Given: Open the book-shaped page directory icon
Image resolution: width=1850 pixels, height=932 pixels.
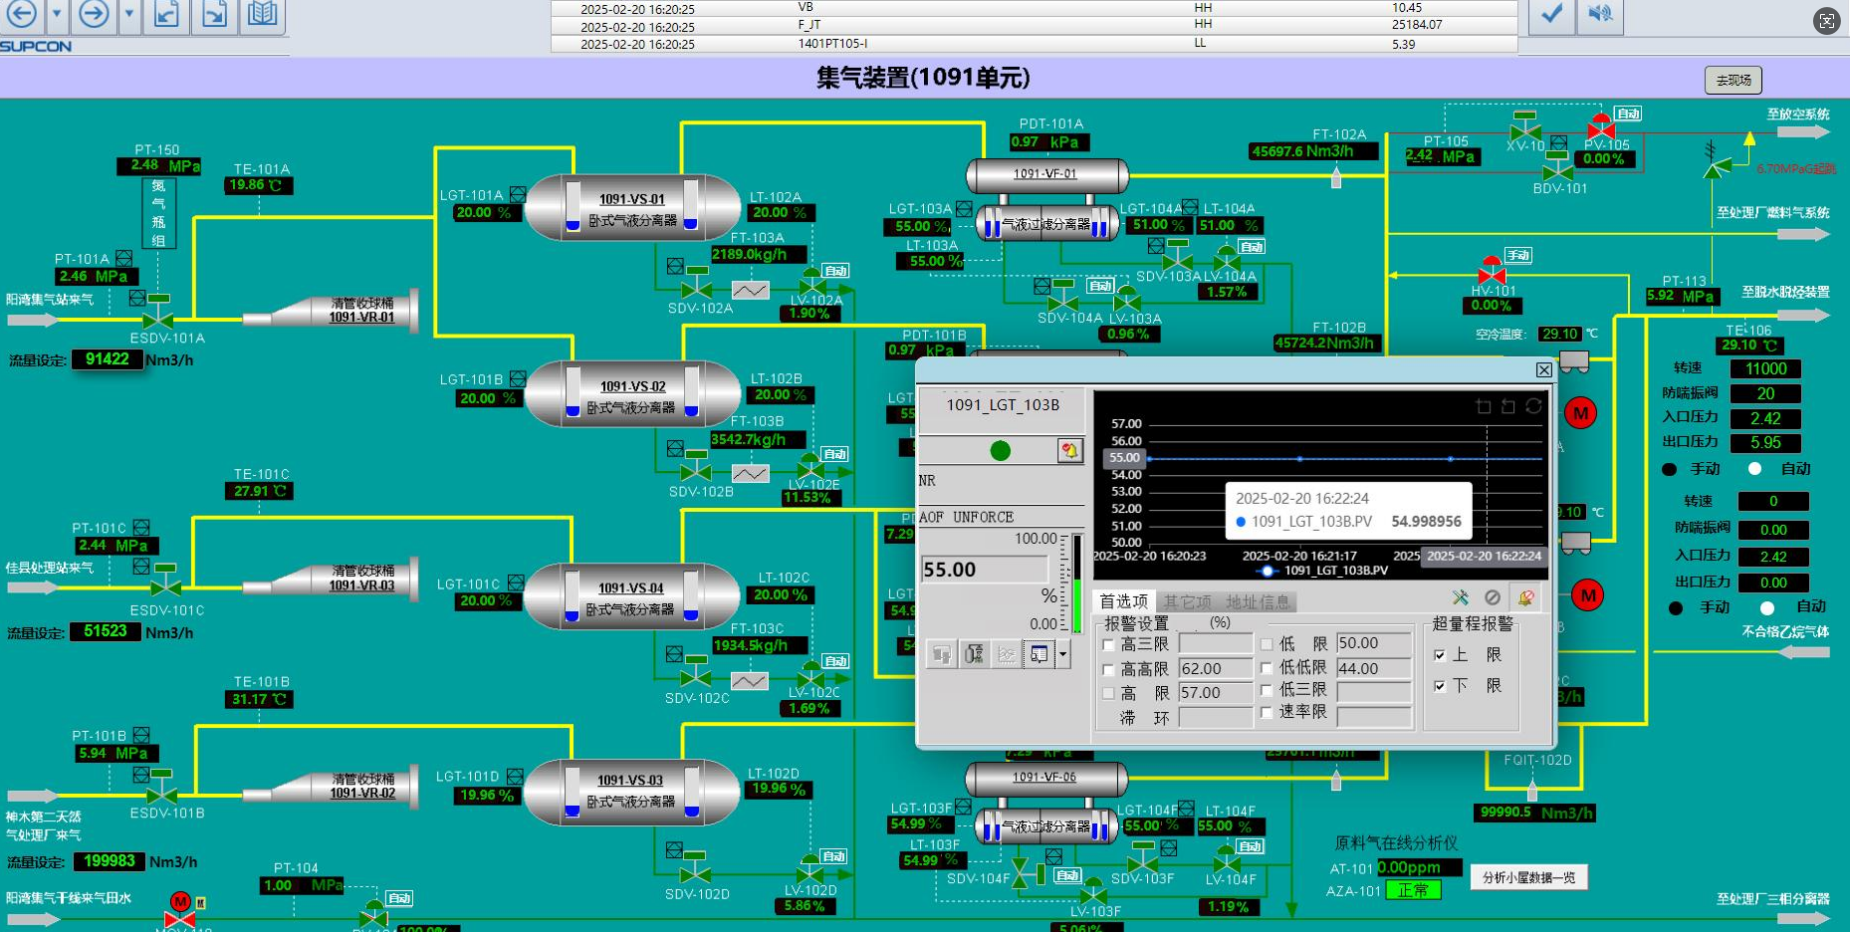Looking at the screenshot, I should tap(262, 14).
